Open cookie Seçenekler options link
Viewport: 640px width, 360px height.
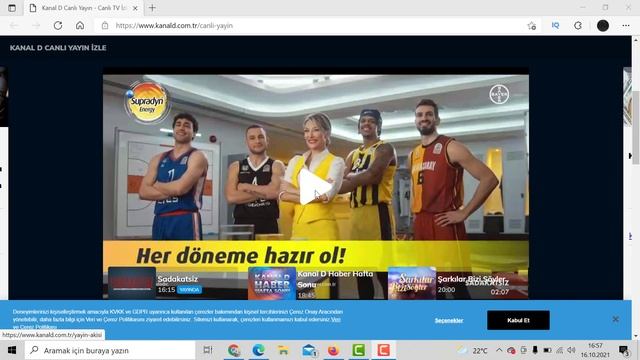coord(449,320)
